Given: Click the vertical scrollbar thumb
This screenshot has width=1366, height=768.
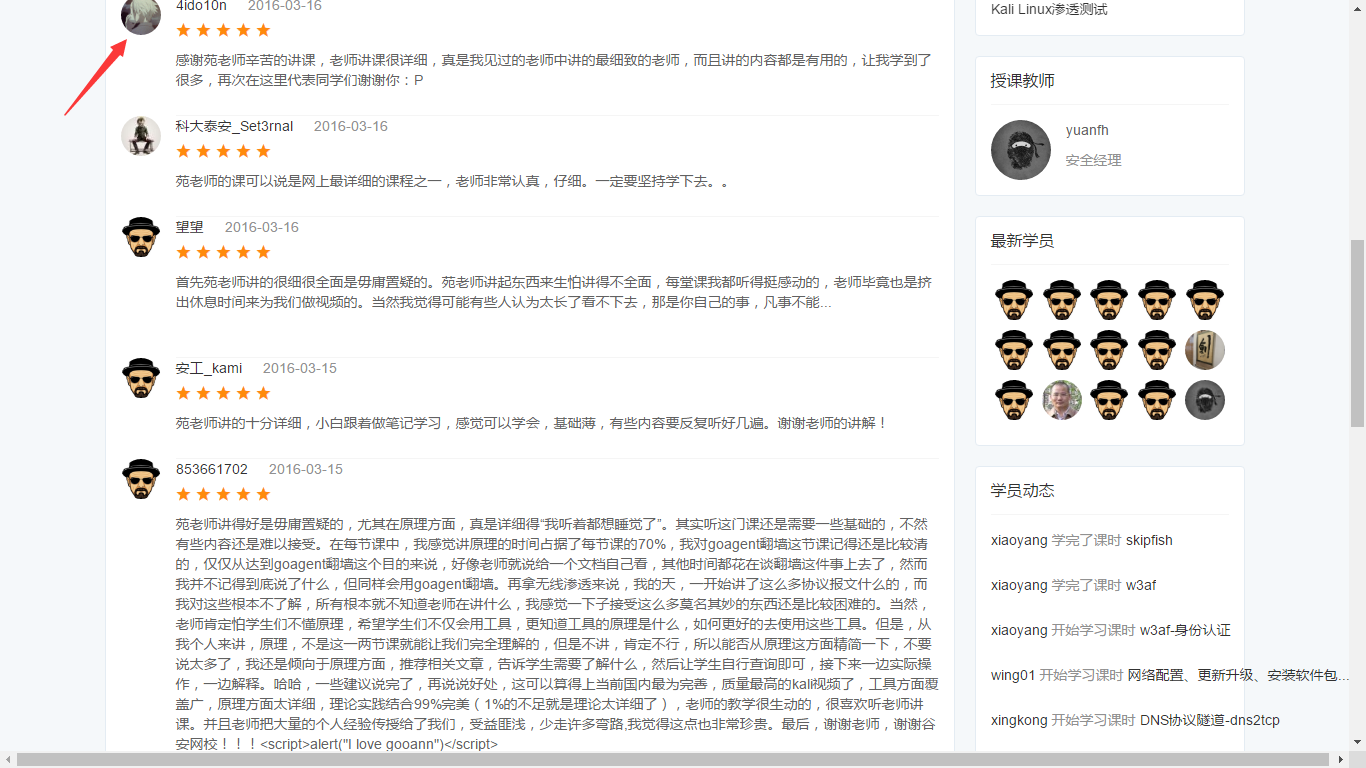Looking at the screenshot, I should (x=1357, y=334).
